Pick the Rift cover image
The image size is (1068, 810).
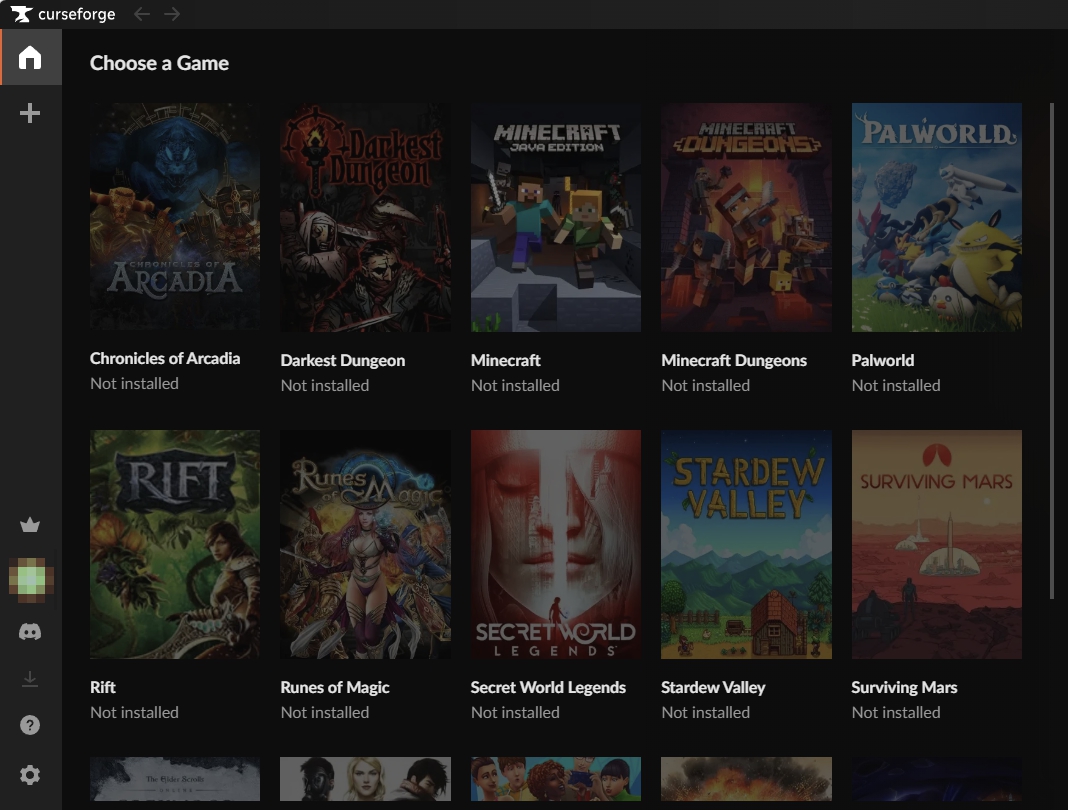click(175, 544)
